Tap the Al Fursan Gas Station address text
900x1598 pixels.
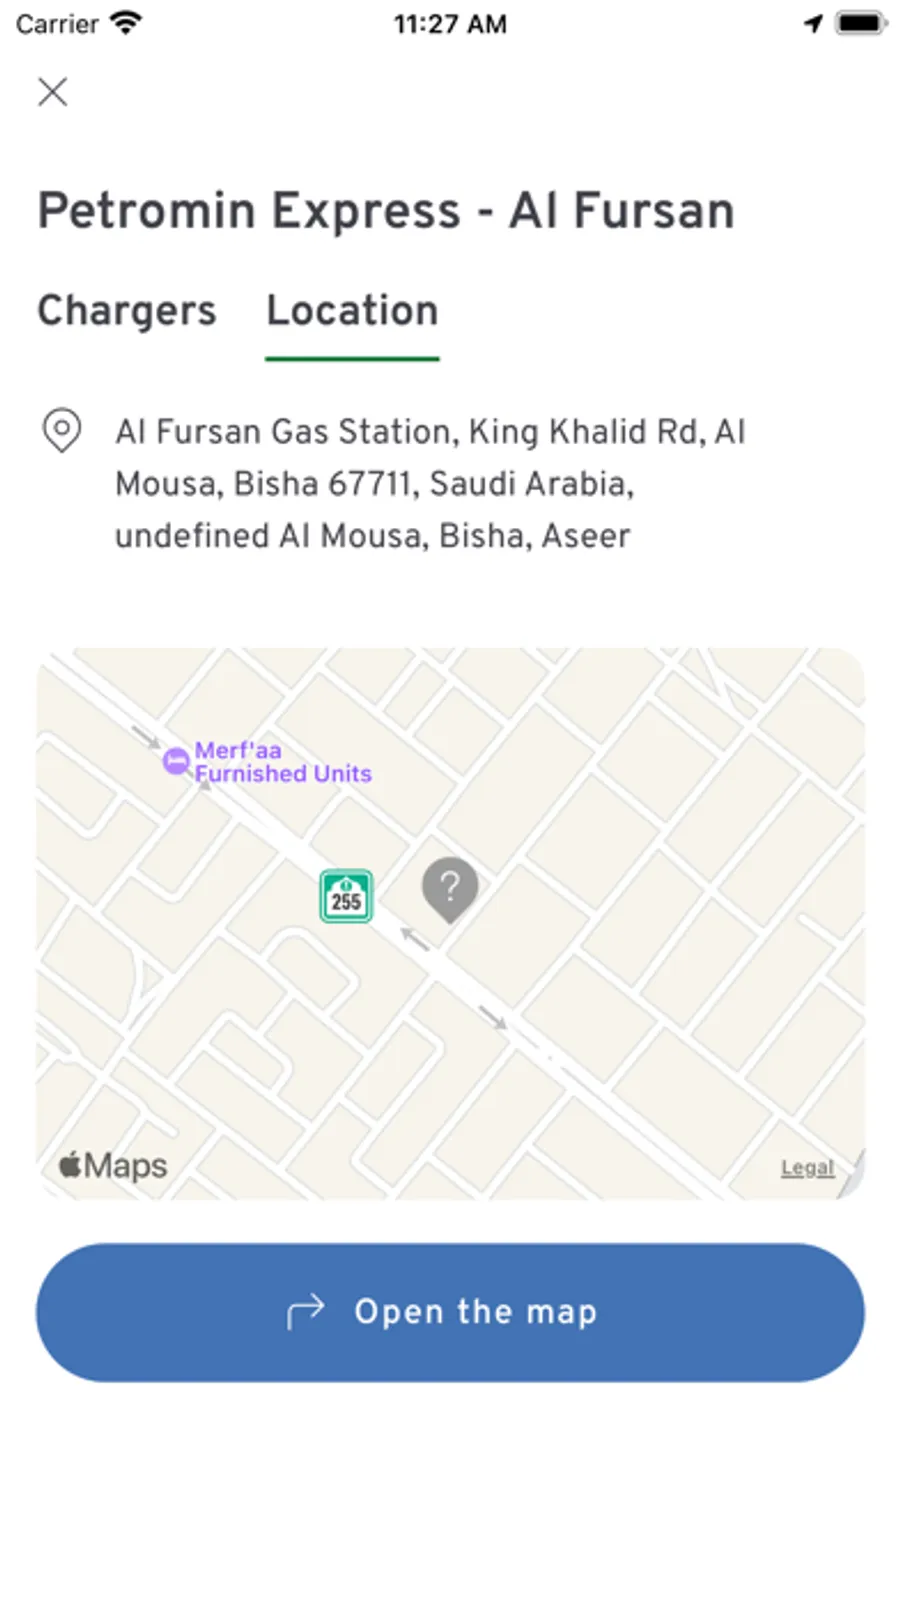pyautogui.click(x=430, y=484)
